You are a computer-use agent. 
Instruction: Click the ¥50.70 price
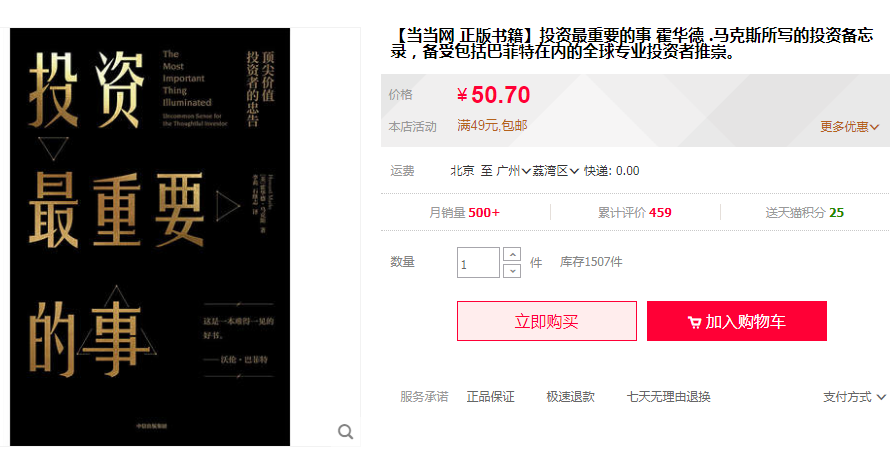[493, 95]
